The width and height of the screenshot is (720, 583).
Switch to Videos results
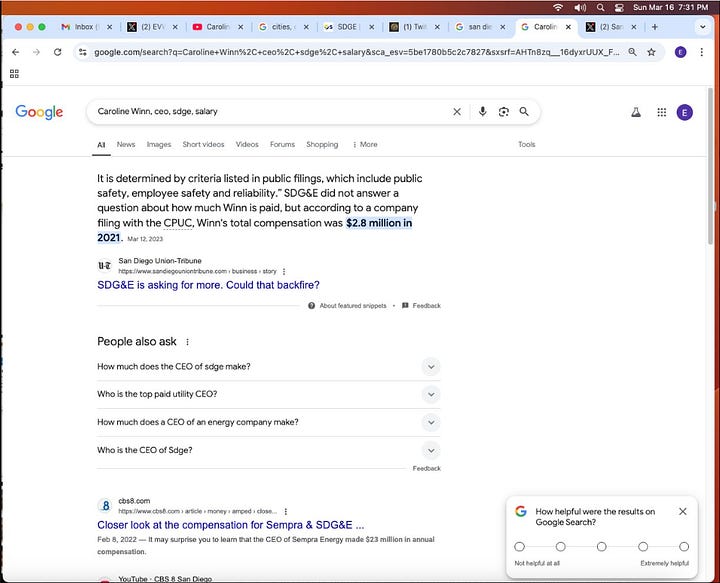tap(247, 145)
